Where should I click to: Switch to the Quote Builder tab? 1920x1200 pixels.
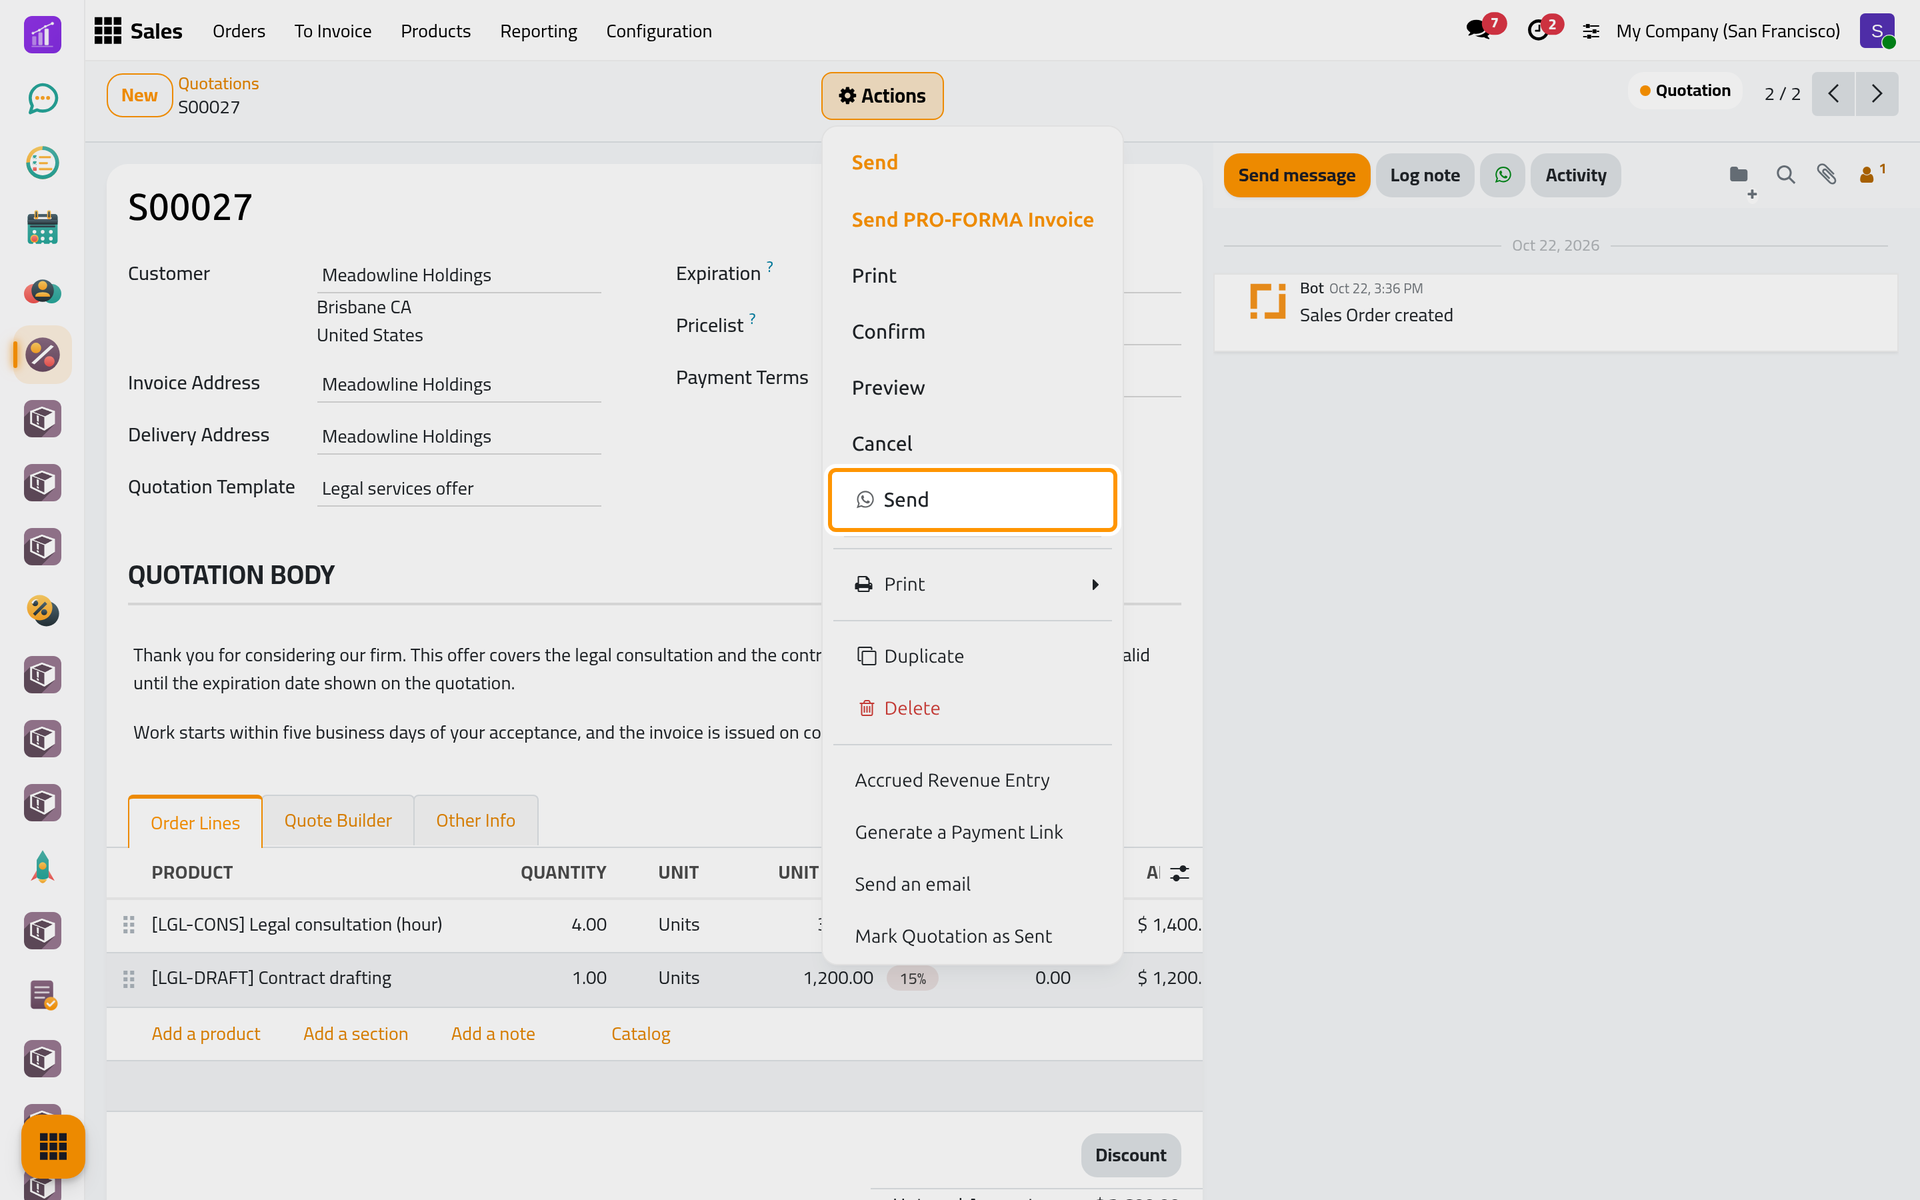(x=338, y=821)
